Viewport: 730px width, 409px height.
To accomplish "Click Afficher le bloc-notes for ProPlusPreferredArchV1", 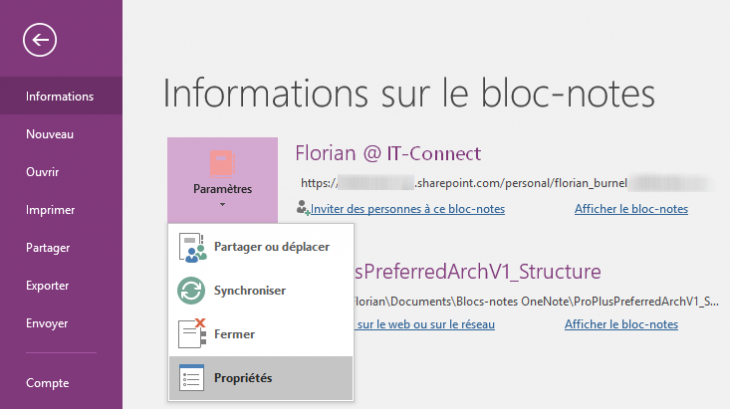I will 621,324.
